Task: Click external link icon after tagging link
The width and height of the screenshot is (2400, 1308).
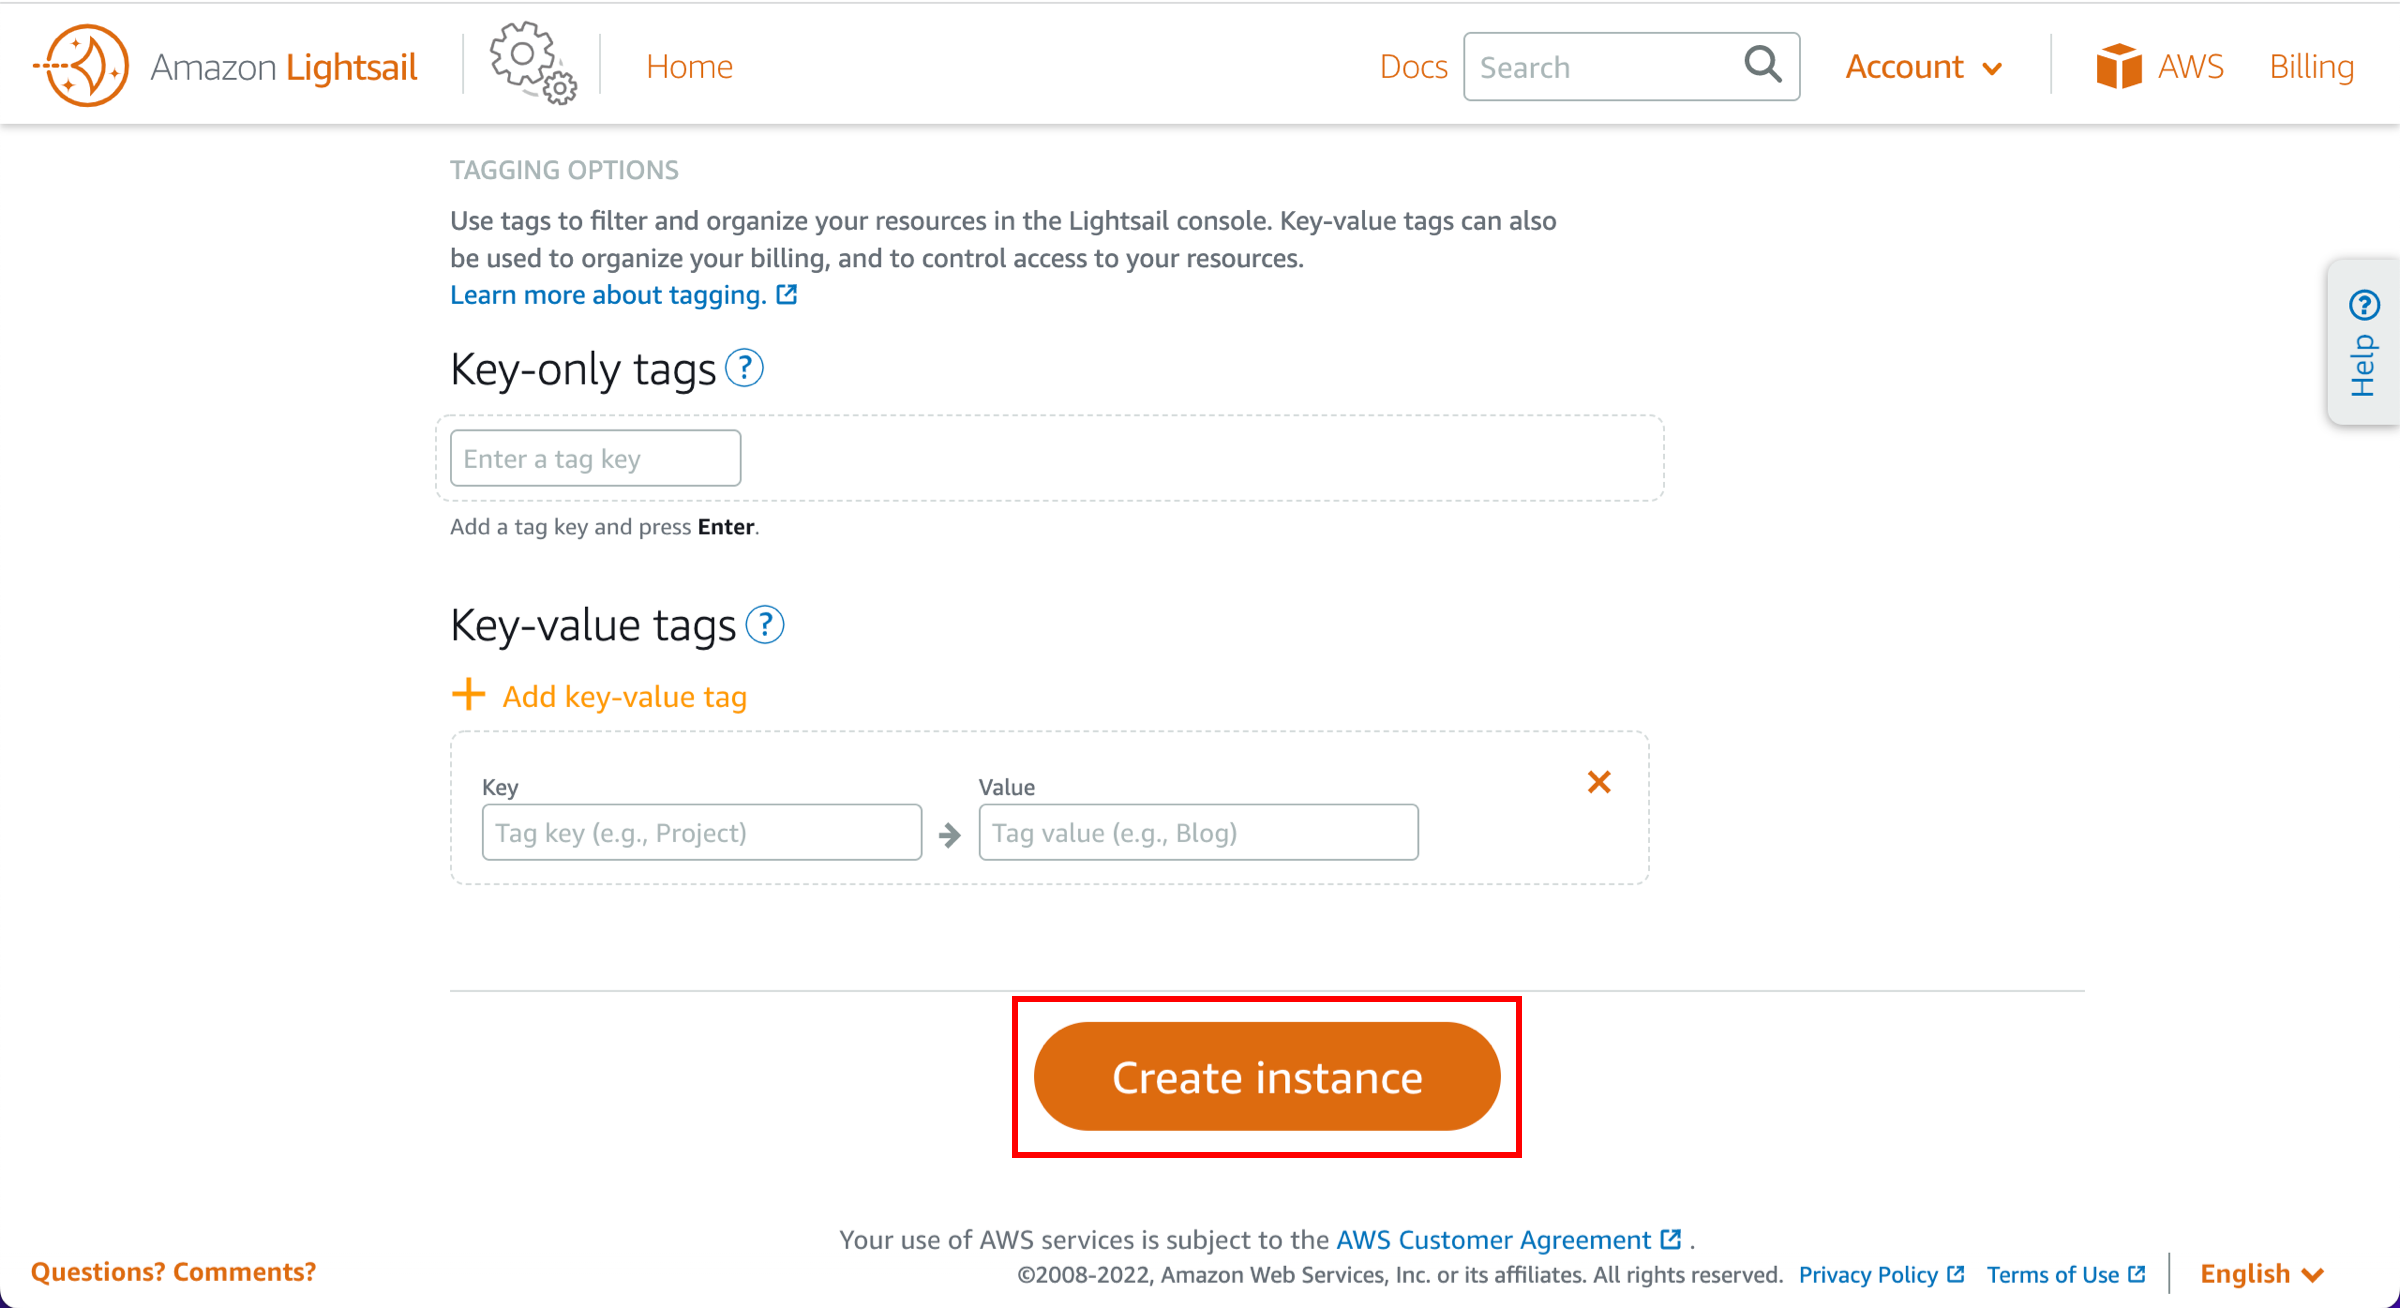Action: tap(787, 294)
